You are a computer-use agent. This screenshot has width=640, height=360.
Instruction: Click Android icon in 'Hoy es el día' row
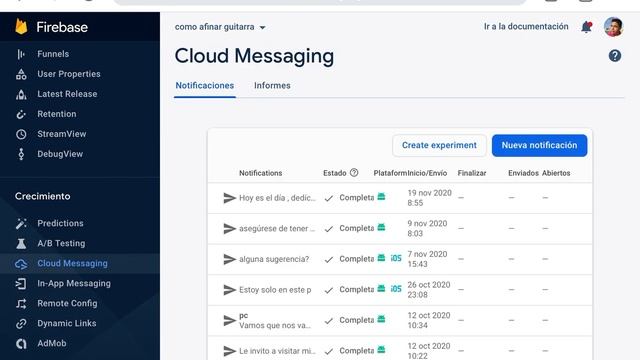point(381,196)
